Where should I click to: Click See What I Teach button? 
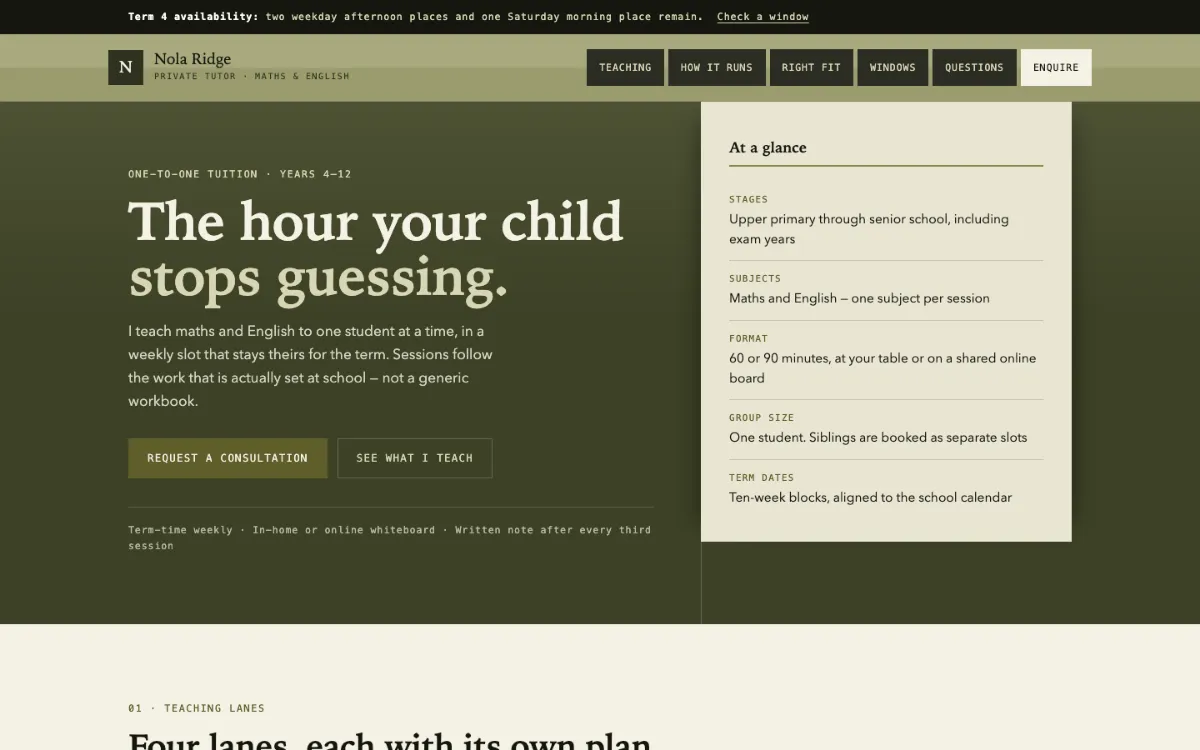[414, 458]
